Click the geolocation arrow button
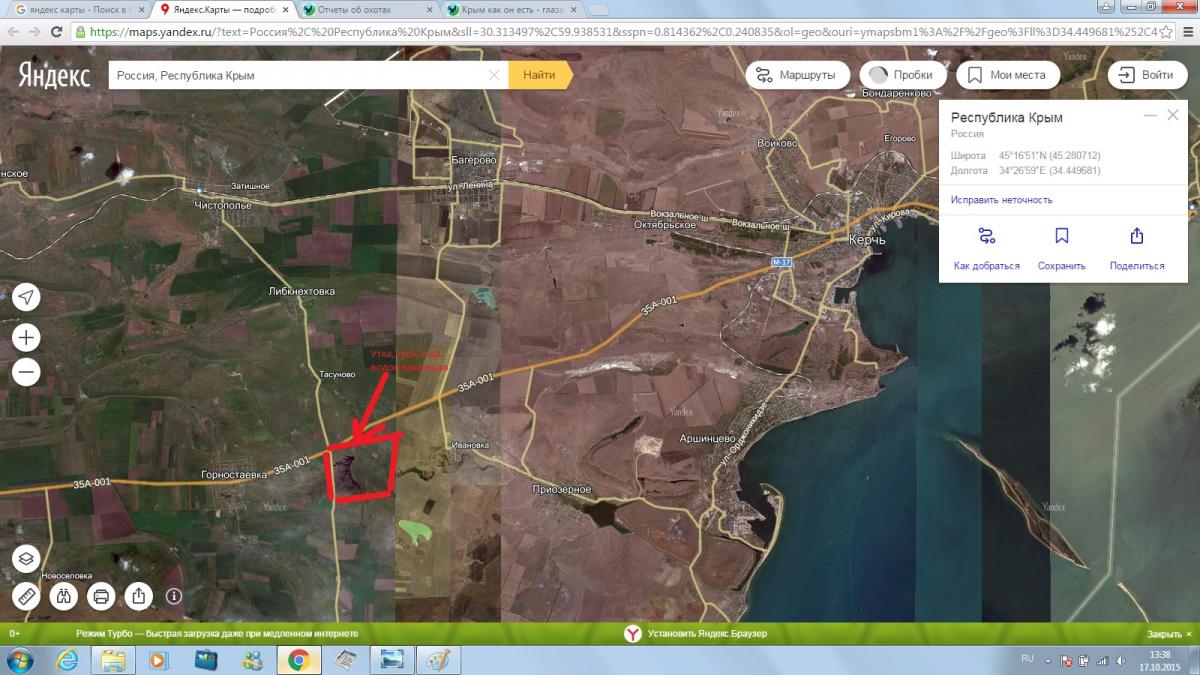The image size is (1200, 675). (x=27, y=297)
